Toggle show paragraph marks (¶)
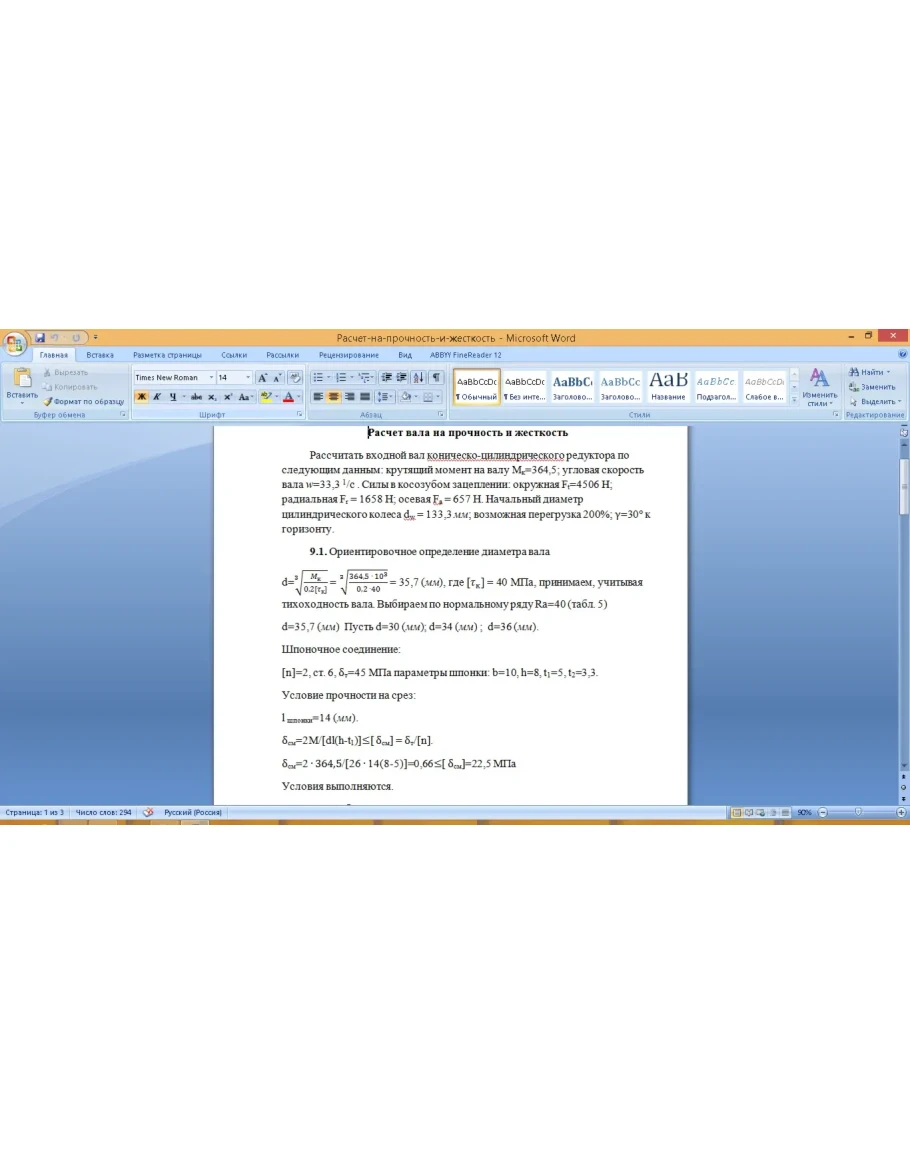 436,378
